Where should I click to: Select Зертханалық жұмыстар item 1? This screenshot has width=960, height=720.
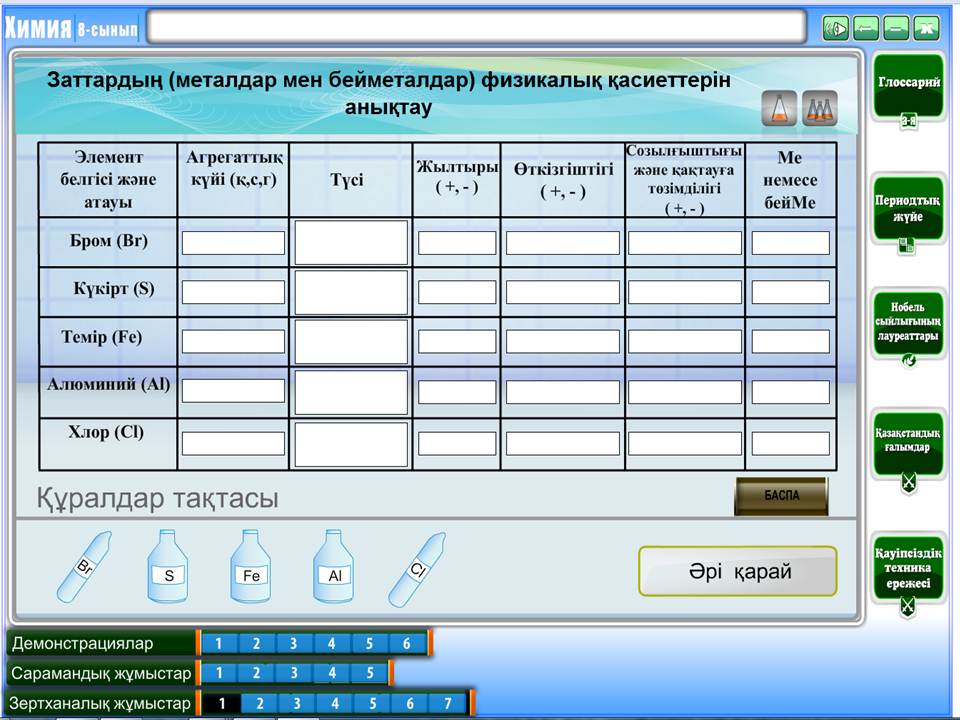222,703
